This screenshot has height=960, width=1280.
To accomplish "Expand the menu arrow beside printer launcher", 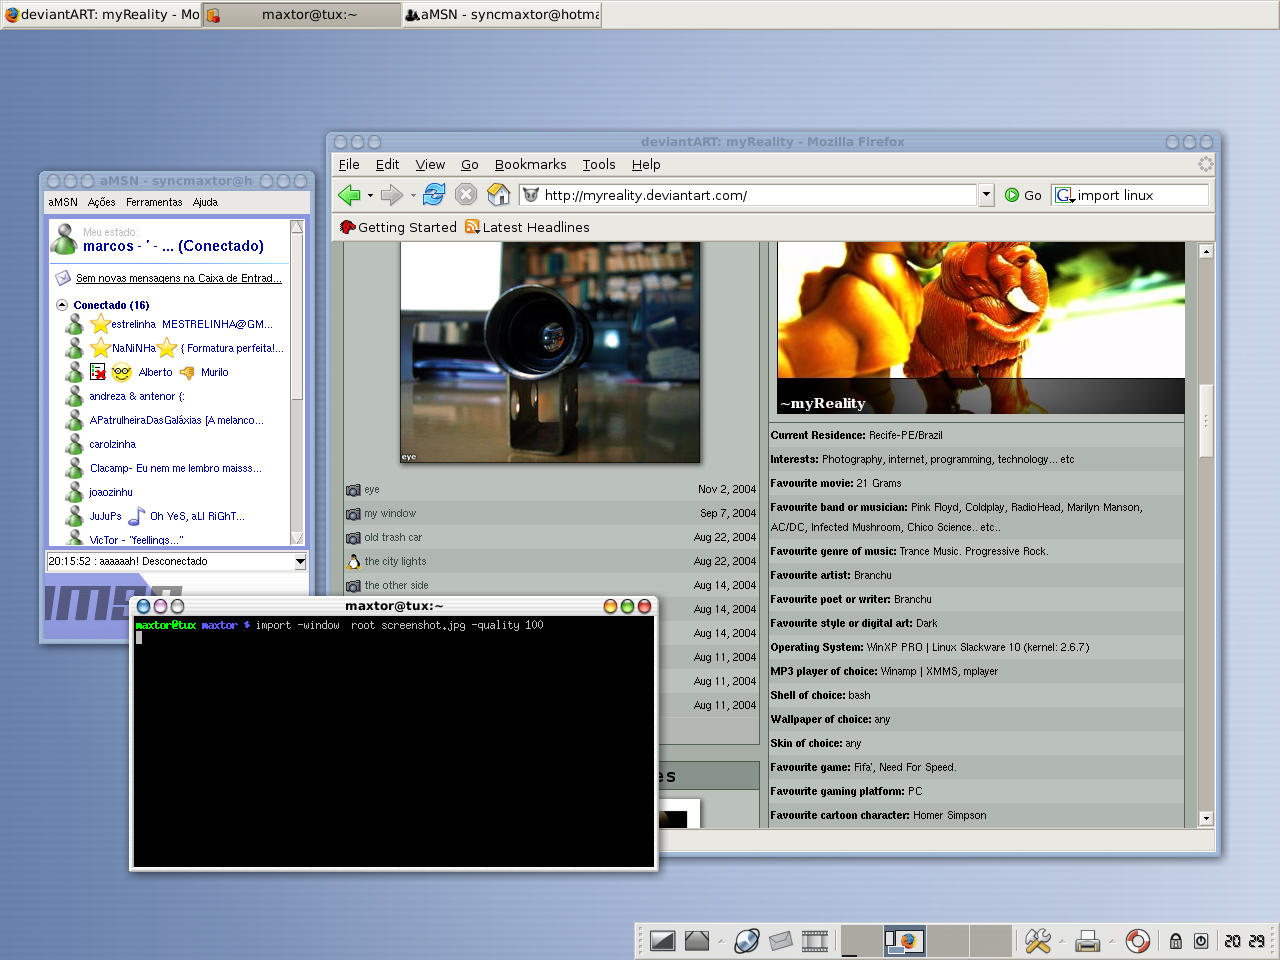I will click(1111, 942).
